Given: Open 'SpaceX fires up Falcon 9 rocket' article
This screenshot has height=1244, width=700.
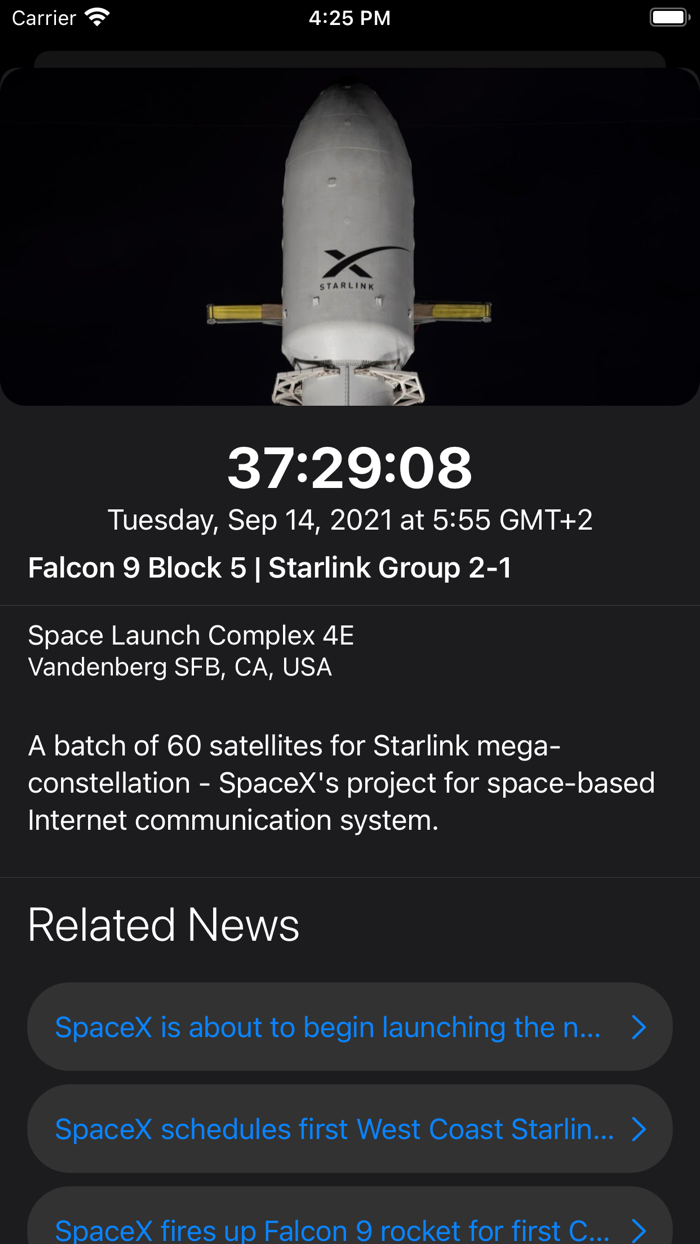Looking at the screenshot, I should (x=331, y=1230).
